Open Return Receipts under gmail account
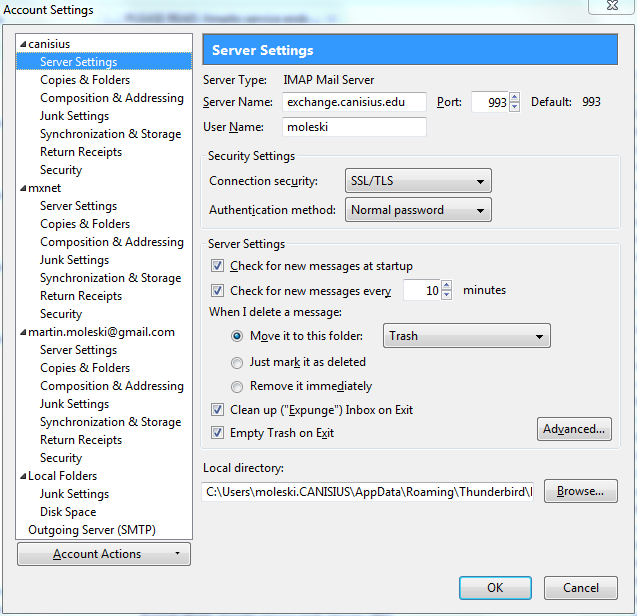This screenshot has height=616, width=637. click(x=81, y=440)
